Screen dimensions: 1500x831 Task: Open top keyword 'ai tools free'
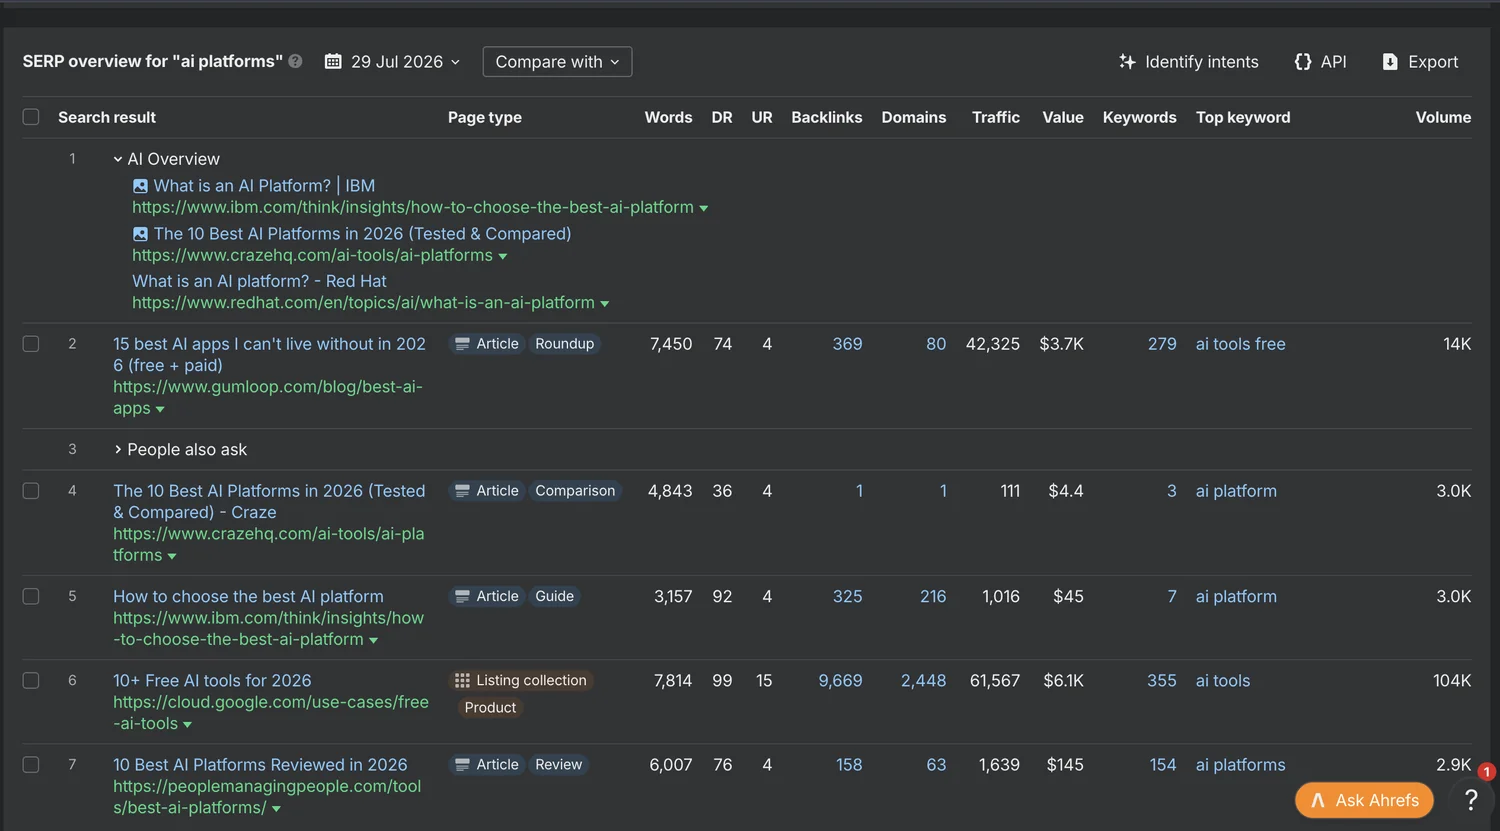click(x=1240, y=344)
